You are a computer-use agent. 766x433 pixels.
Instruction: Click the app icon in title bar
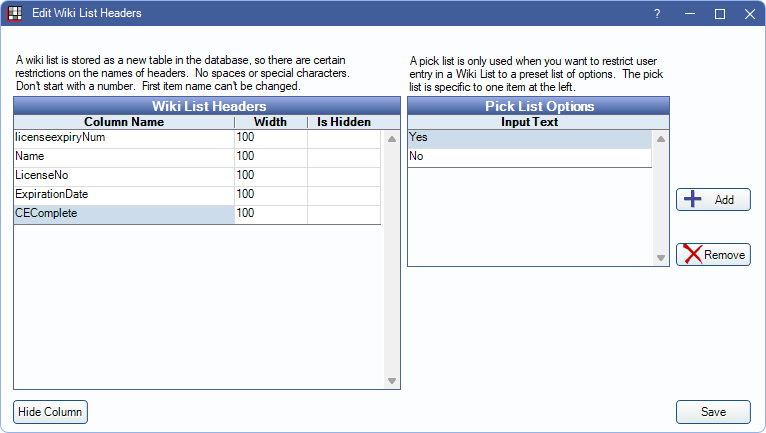(15, 14)
